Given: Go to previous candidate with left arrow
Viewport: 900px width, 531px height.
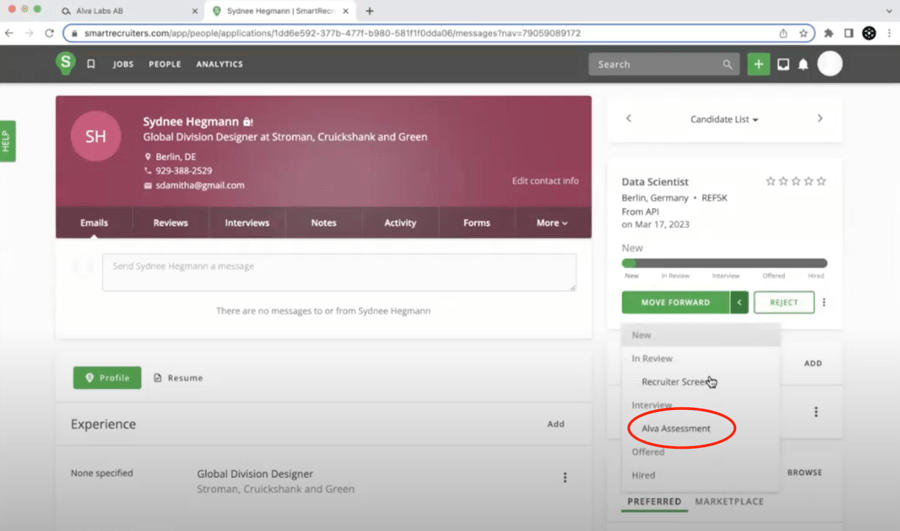Looking at the screenshot, I should (628, 118).
